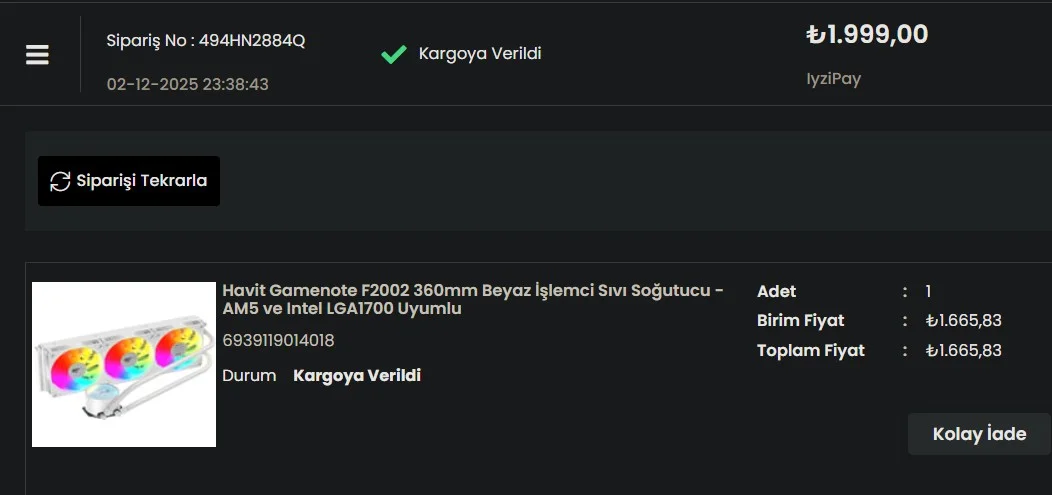Click the header Kargoya Verildi status text

480,53
